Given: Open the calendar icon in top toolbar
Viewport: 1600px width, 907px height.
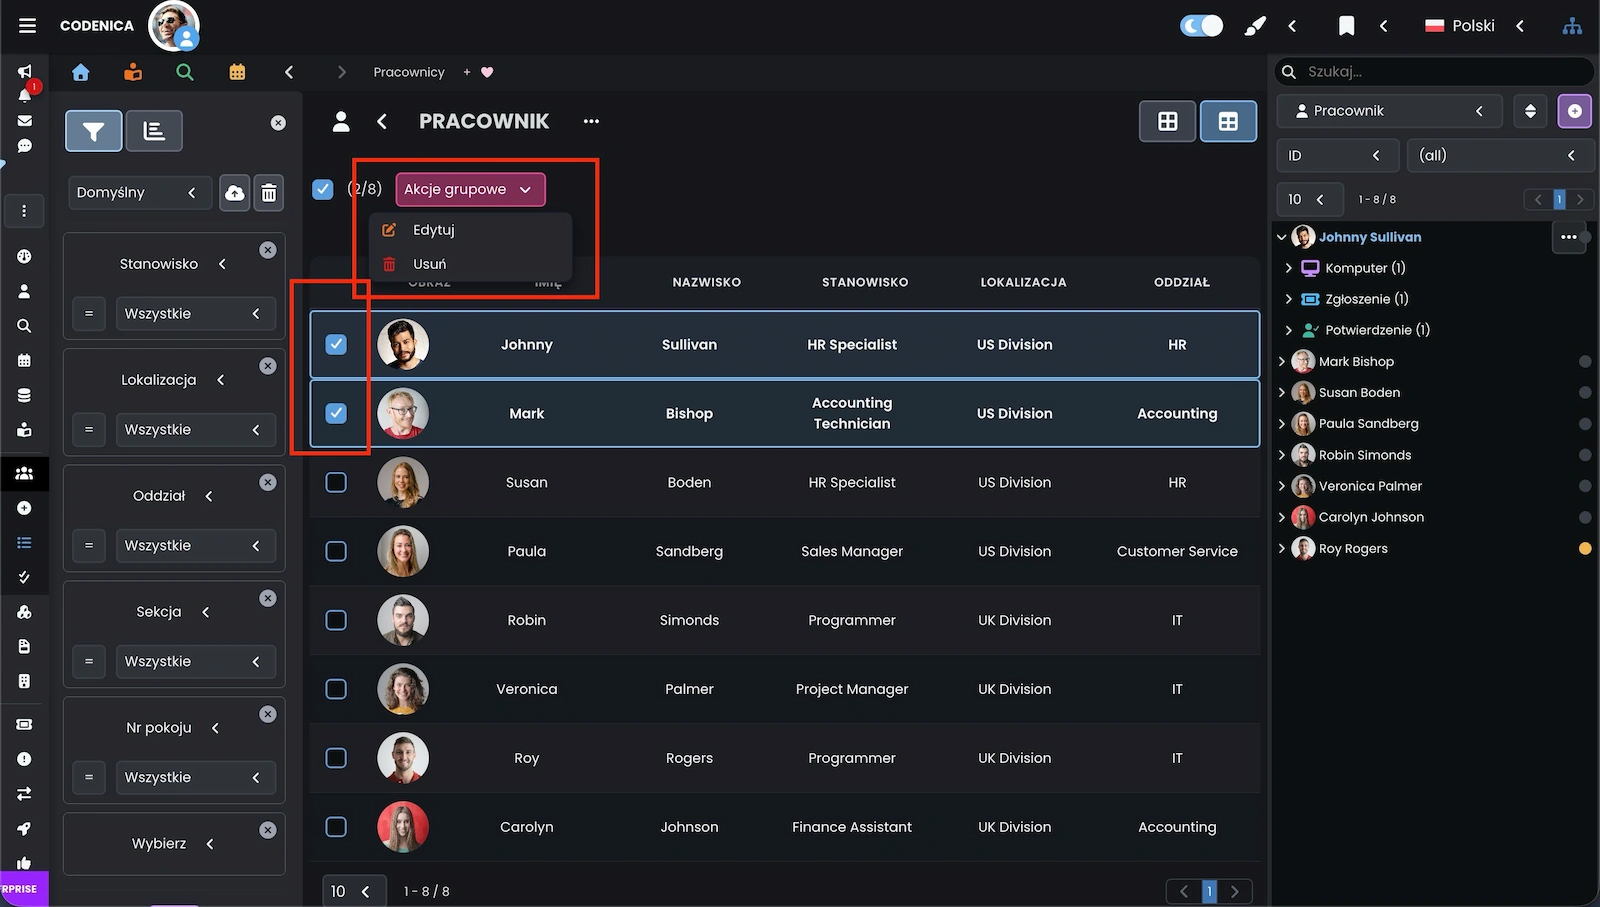Looking at the screenshot, I should [237, 72].
